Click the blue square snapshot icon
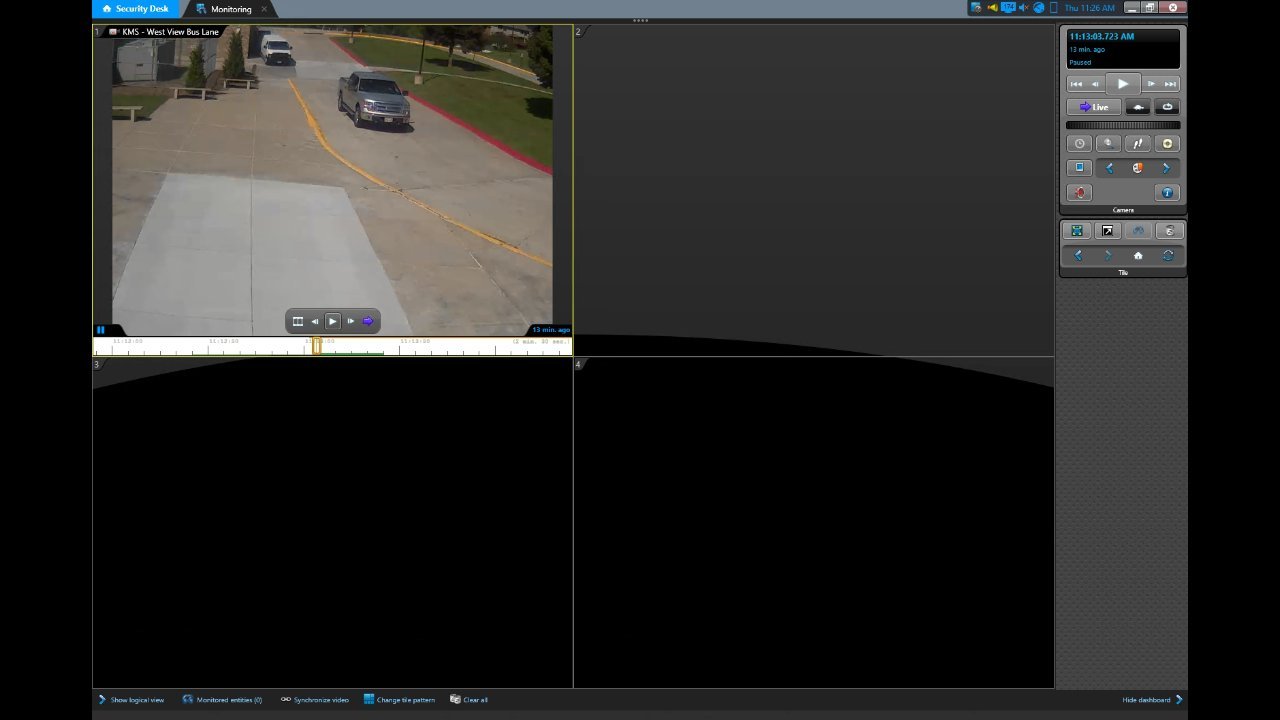 click(x=1079, y=168)
